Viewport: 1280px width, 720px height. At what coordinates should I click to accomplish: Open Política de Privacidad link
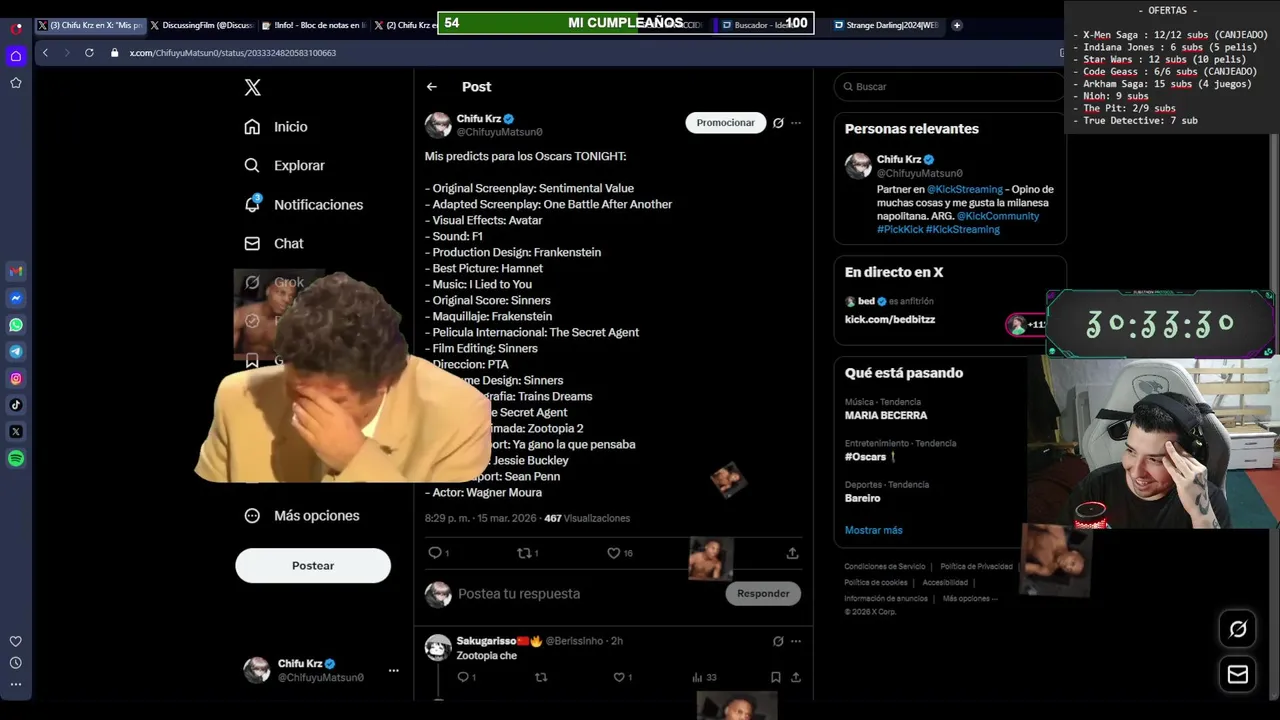tap(977, 567)
